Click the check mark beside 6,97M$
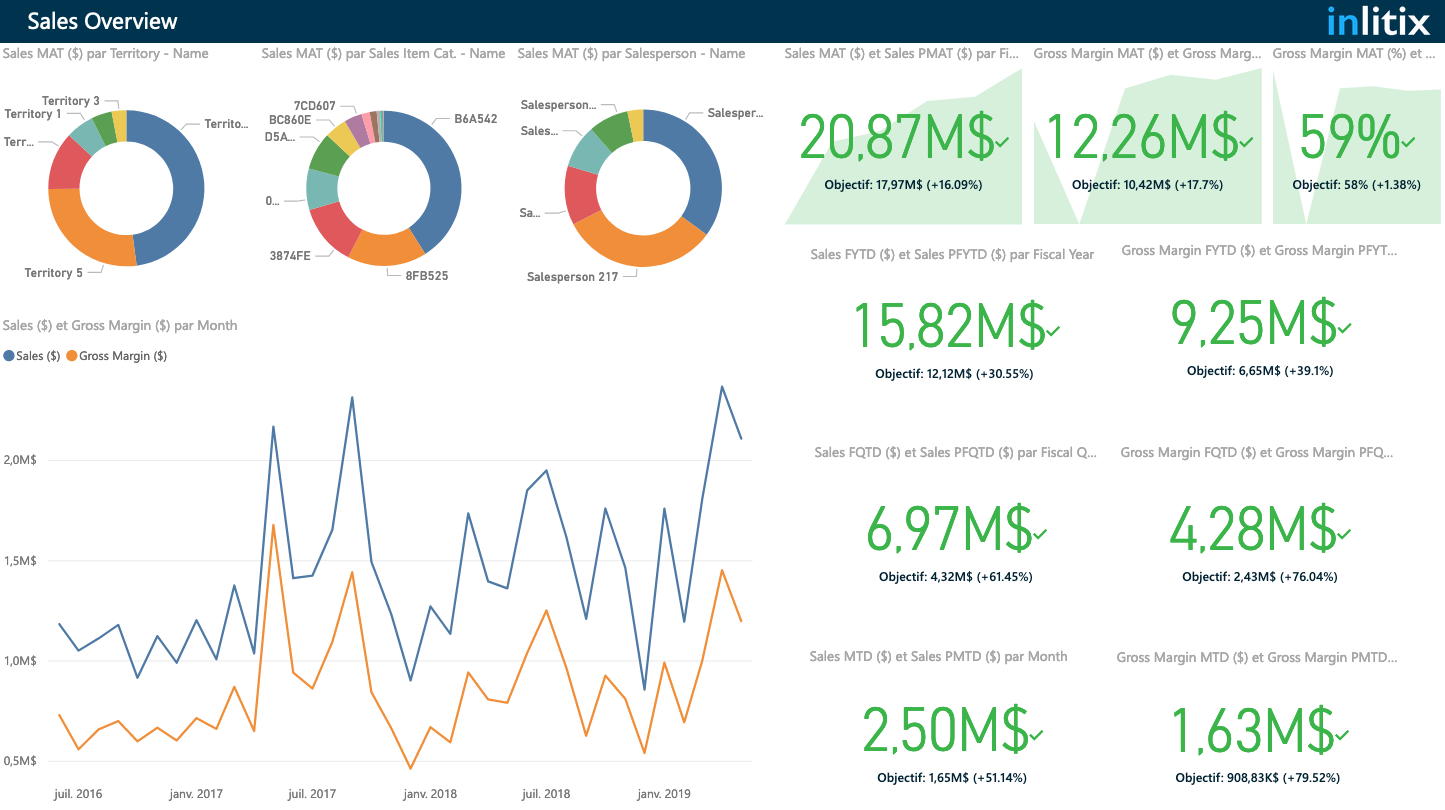Viewport: 1445px width, 810px height. (x=1040, y=535)
